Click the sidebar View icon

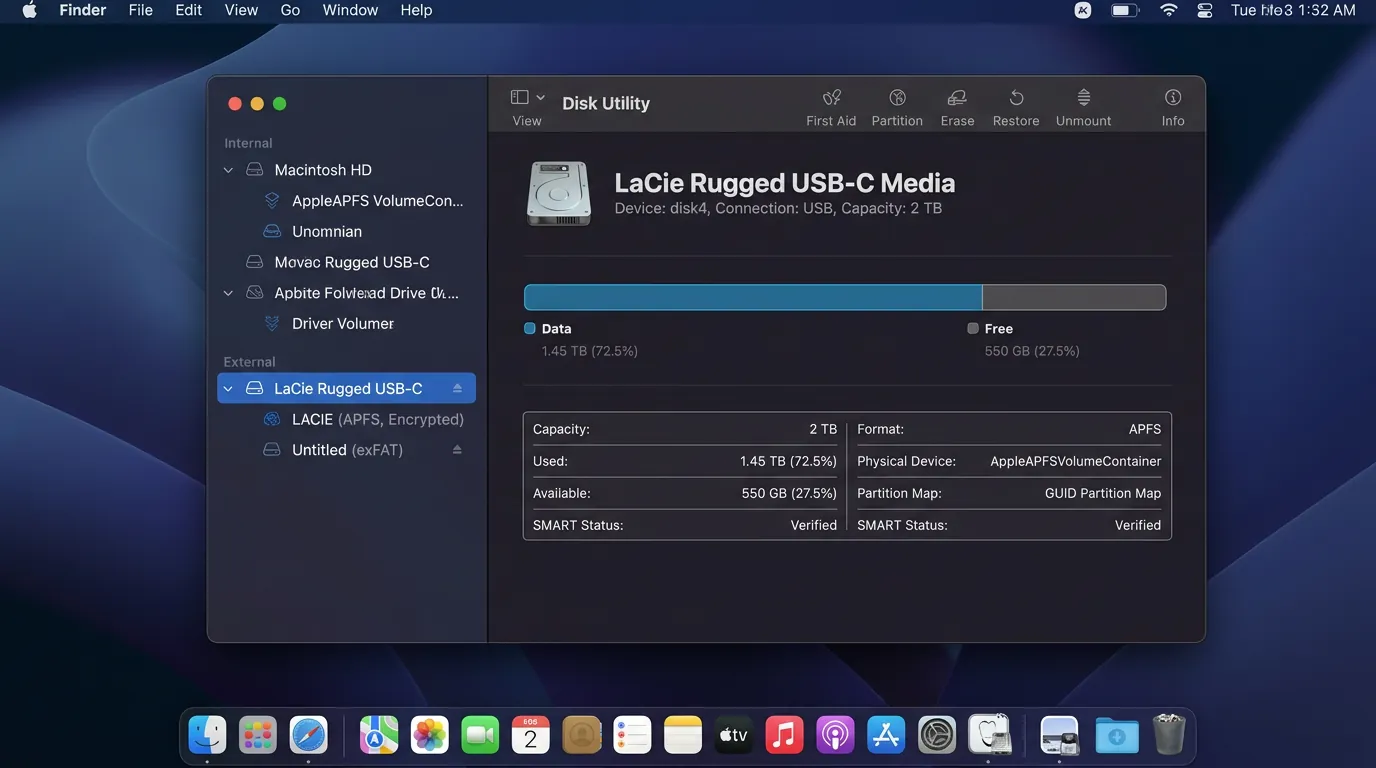(519, 97)
